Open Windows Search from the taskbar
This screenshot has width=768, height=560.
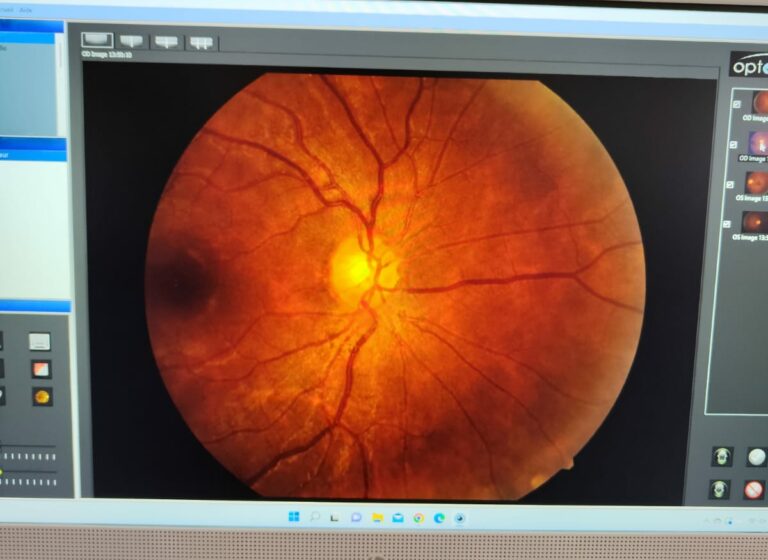(315, 517)
